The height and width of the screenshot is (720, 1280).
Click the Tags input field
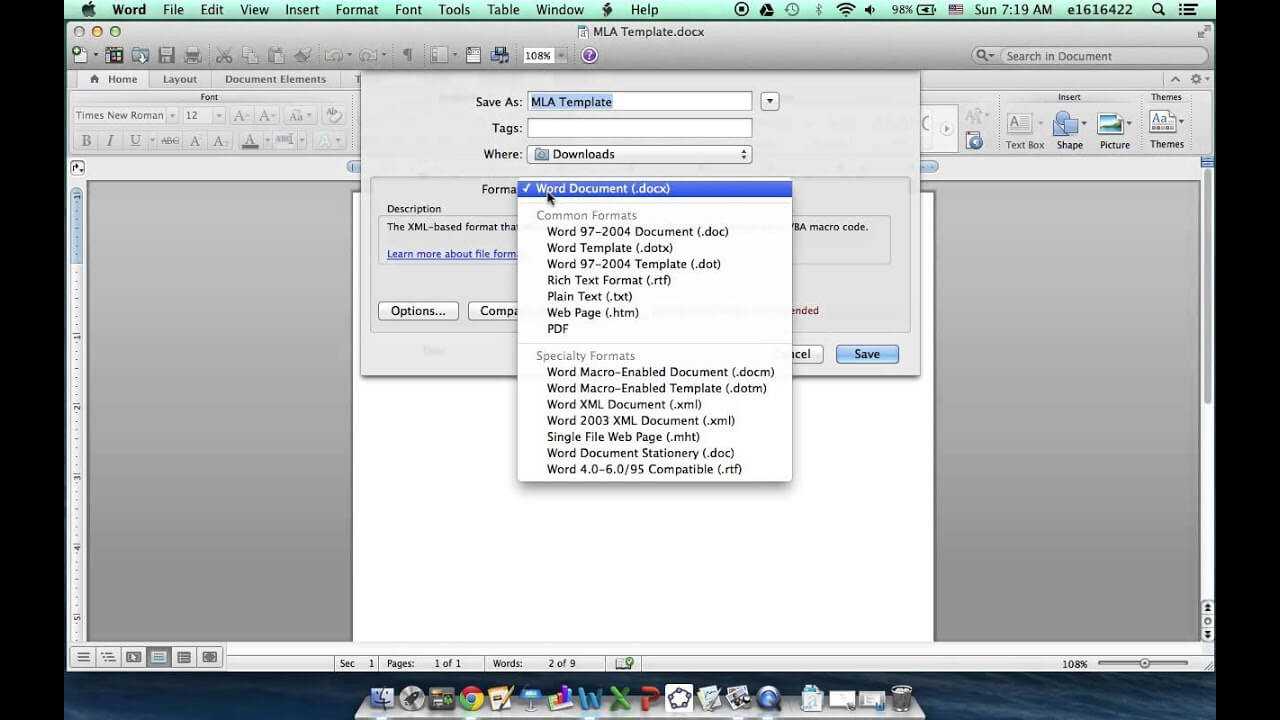(x=639, y=128)
